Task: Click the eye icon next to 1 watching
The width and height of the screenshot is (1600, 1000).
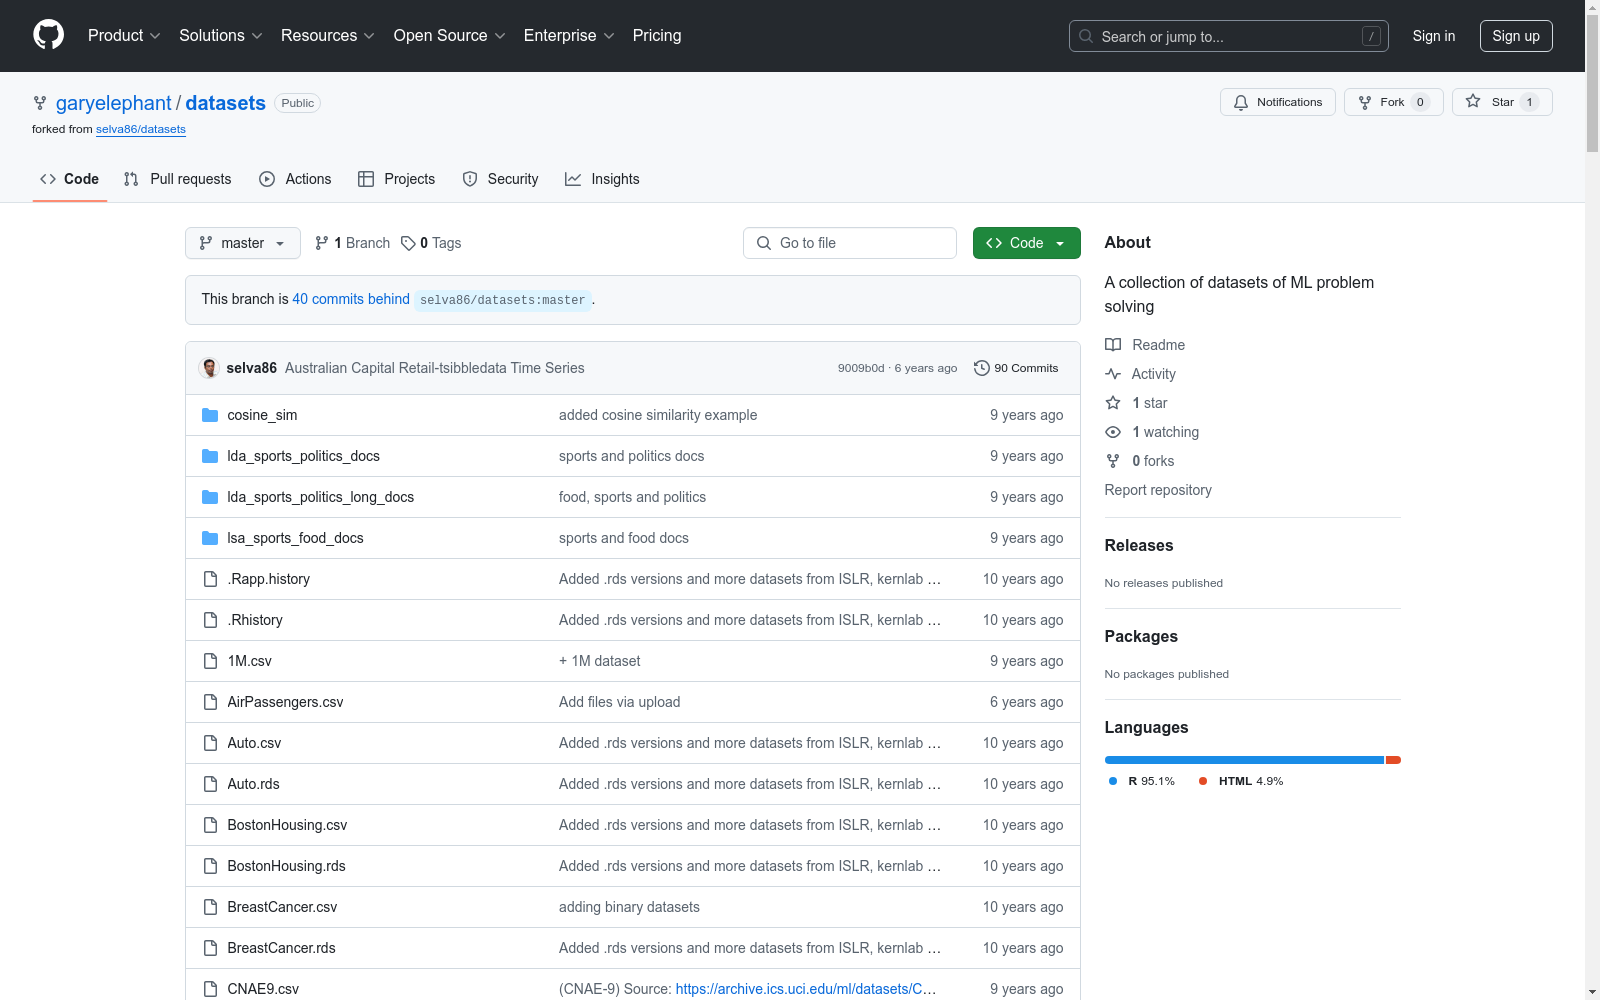Action: coord(1113,432)
